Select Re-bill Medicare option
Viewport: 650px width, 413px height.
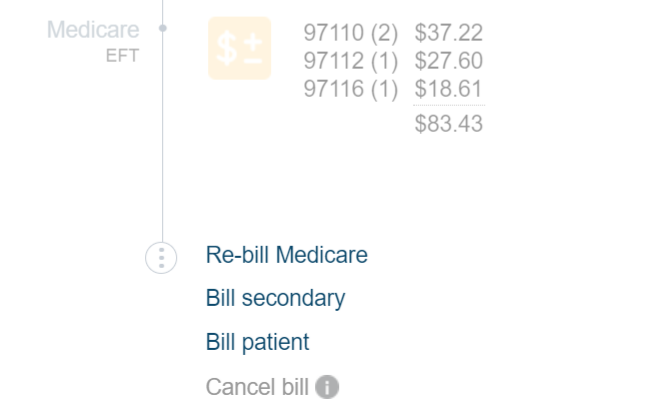click(x=286, y=255)
